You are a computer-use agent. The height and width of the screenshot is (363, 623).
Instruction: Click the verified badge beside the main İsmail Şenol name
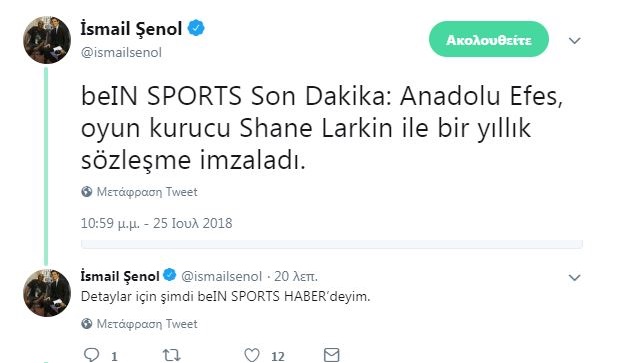(196, 28)
